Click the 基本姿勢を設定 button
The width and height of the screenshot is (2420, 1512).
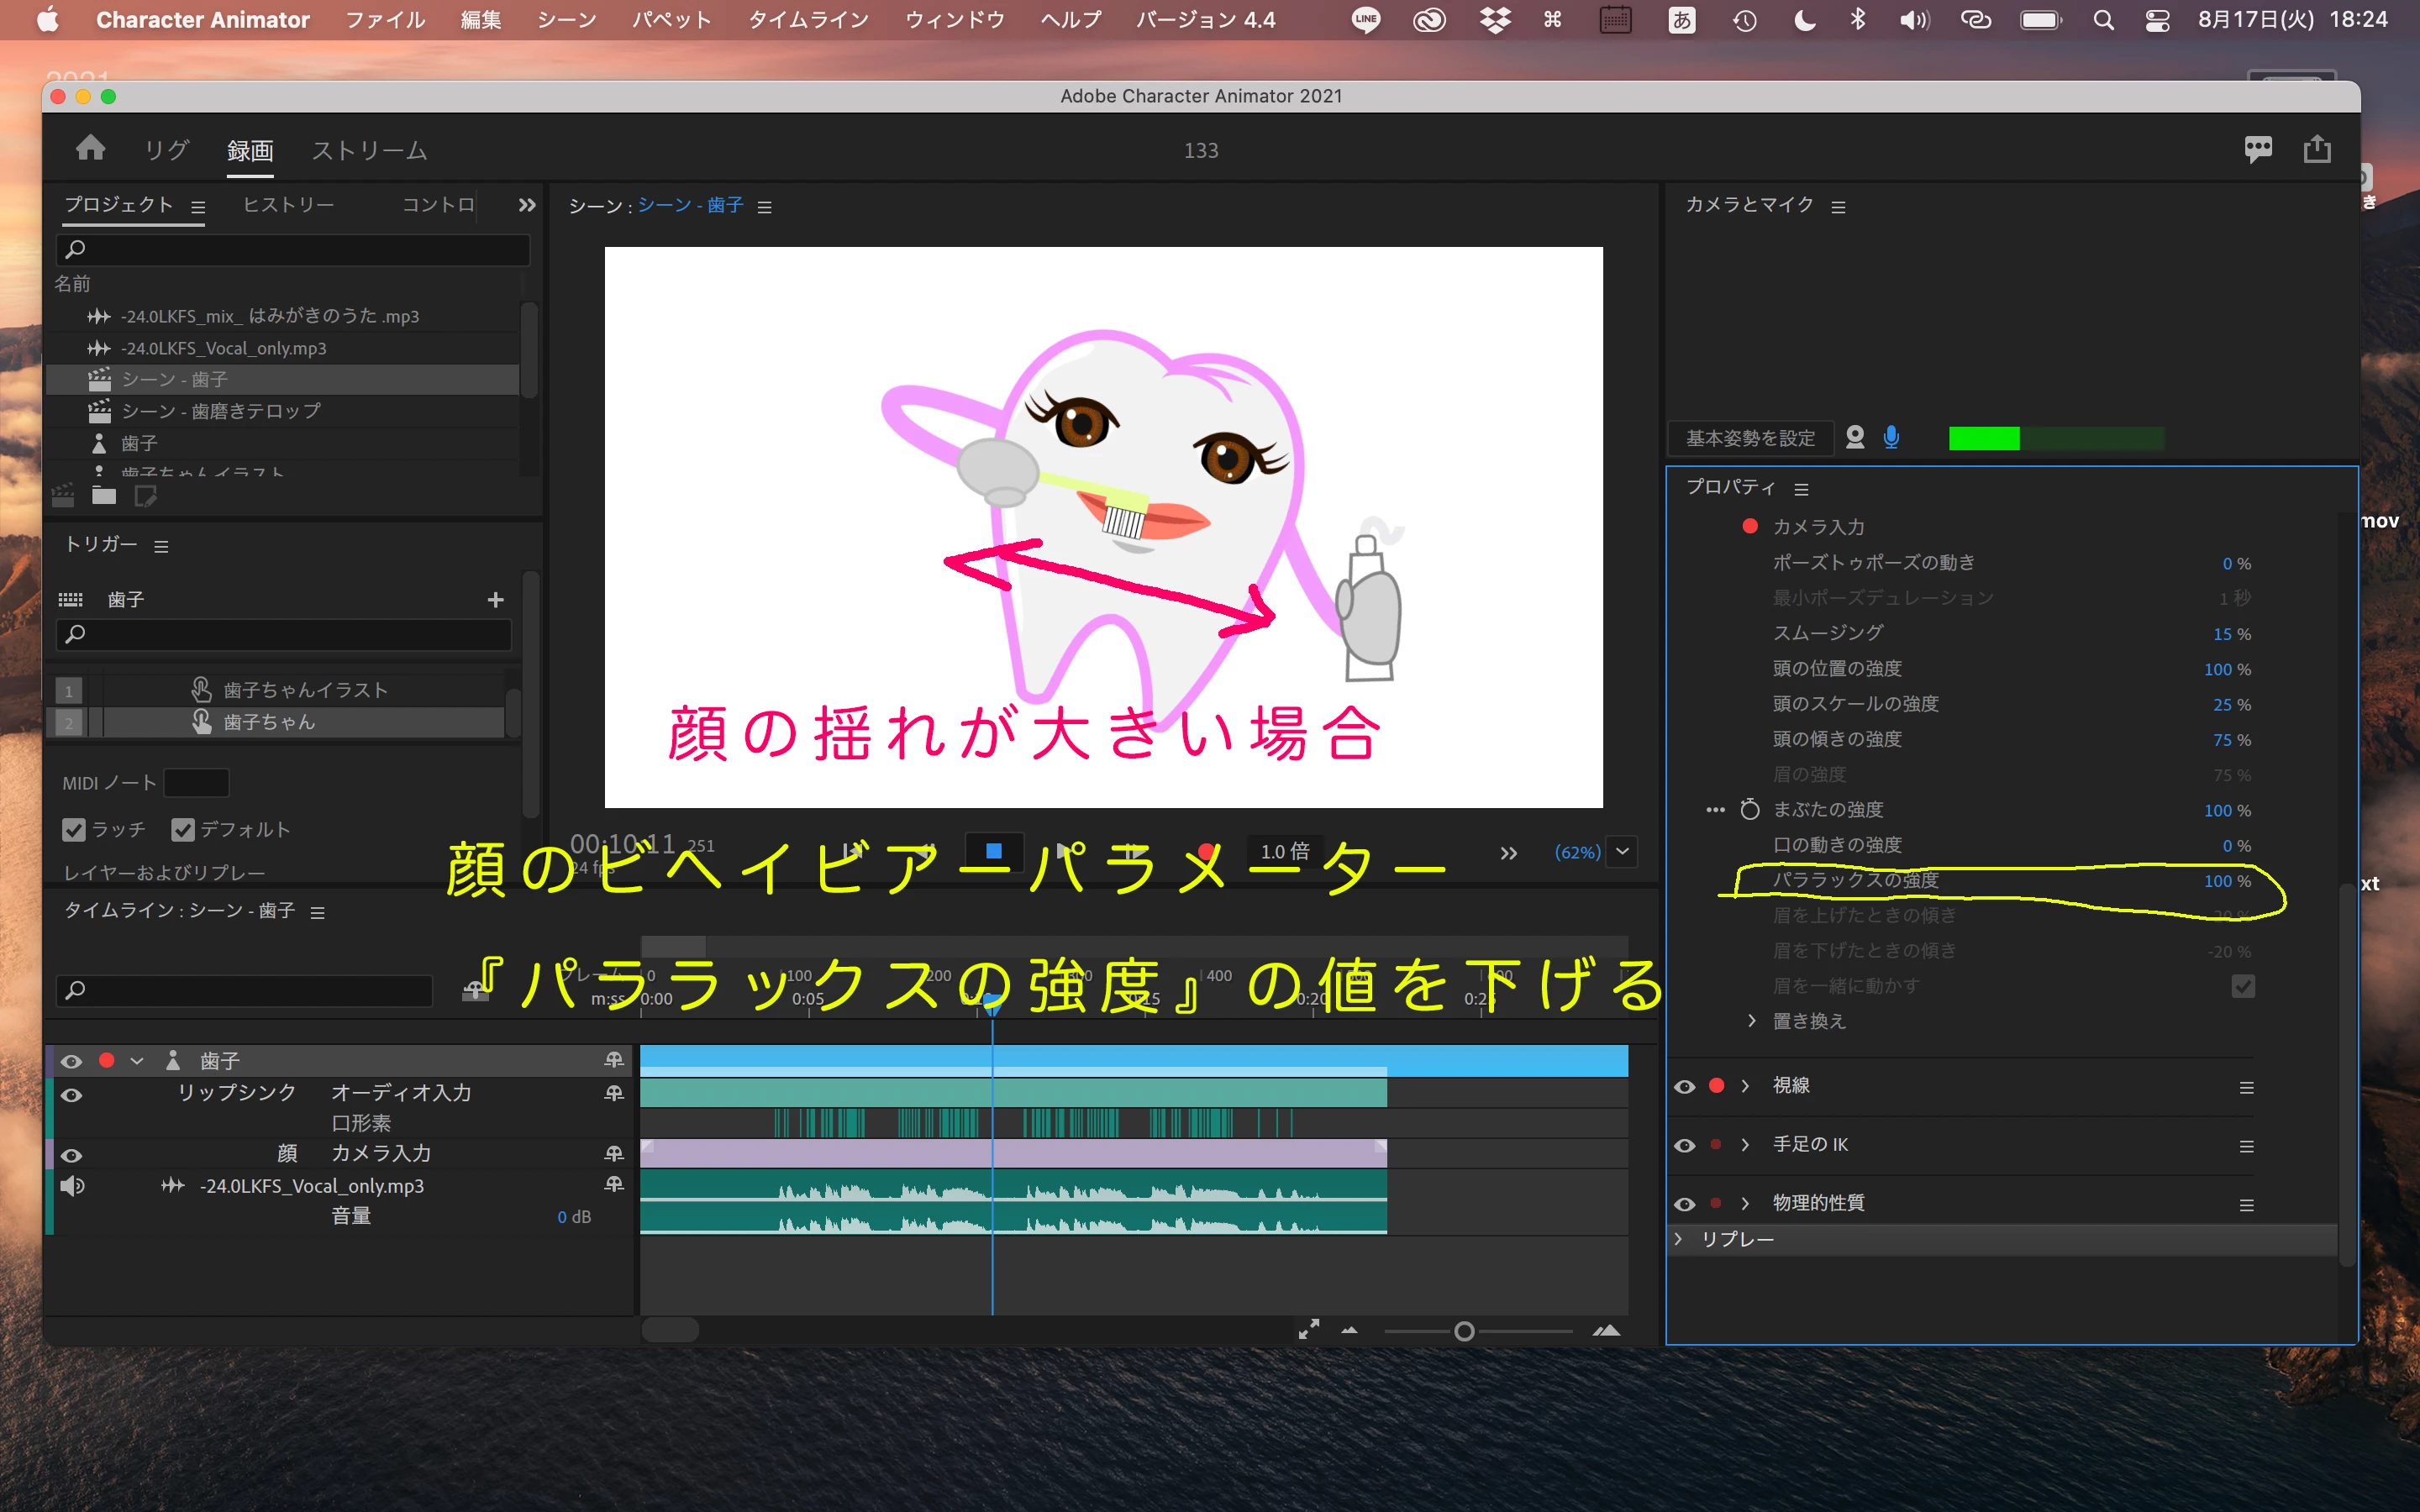(1750, 438)
